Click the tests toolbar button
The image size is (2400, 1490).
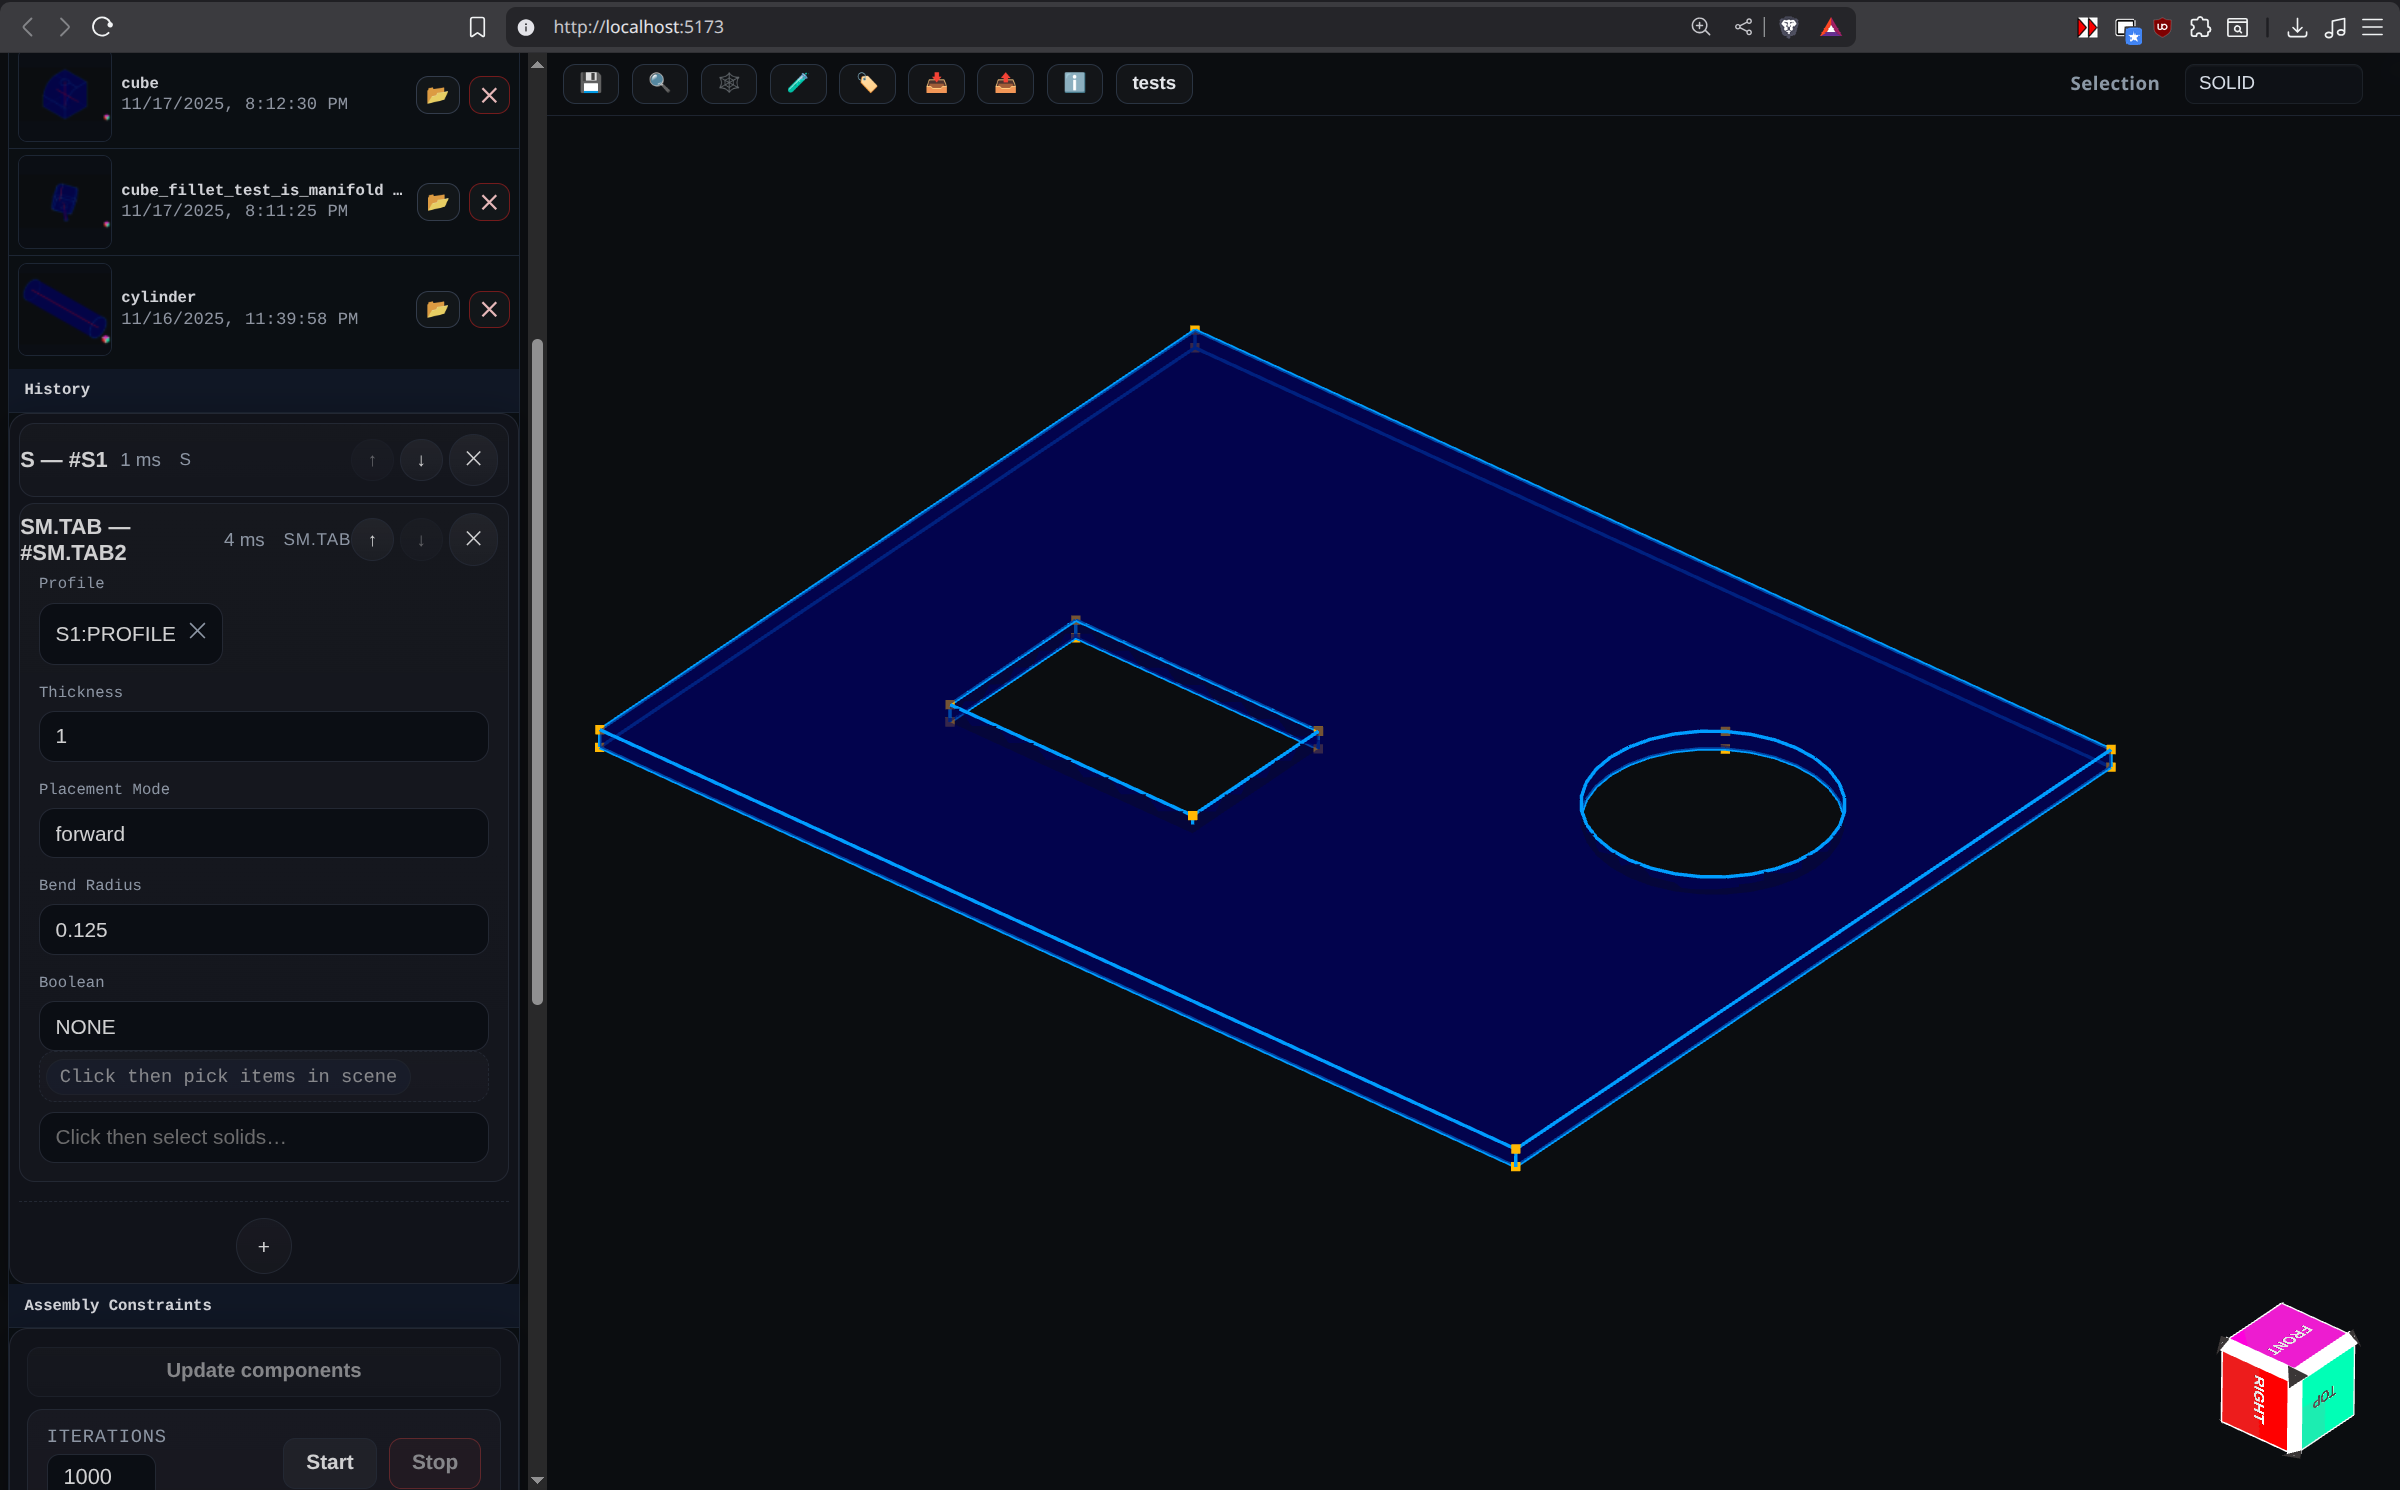1153,83
